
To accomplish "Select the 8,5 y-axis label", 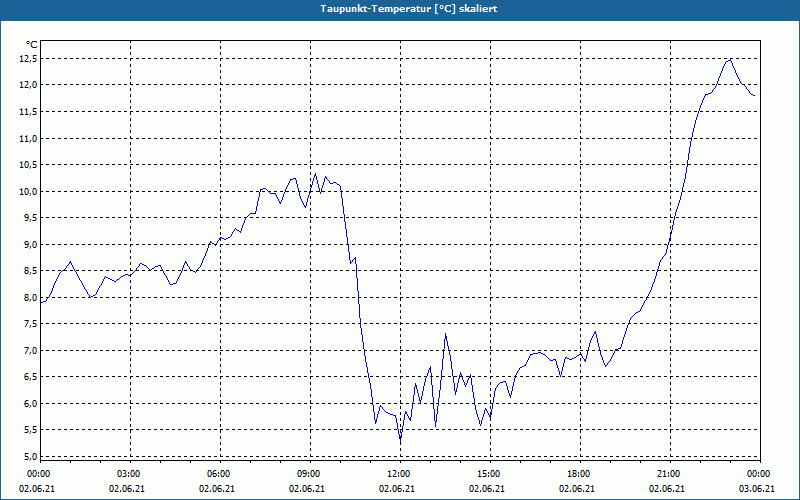I will (x=30, y=271).
